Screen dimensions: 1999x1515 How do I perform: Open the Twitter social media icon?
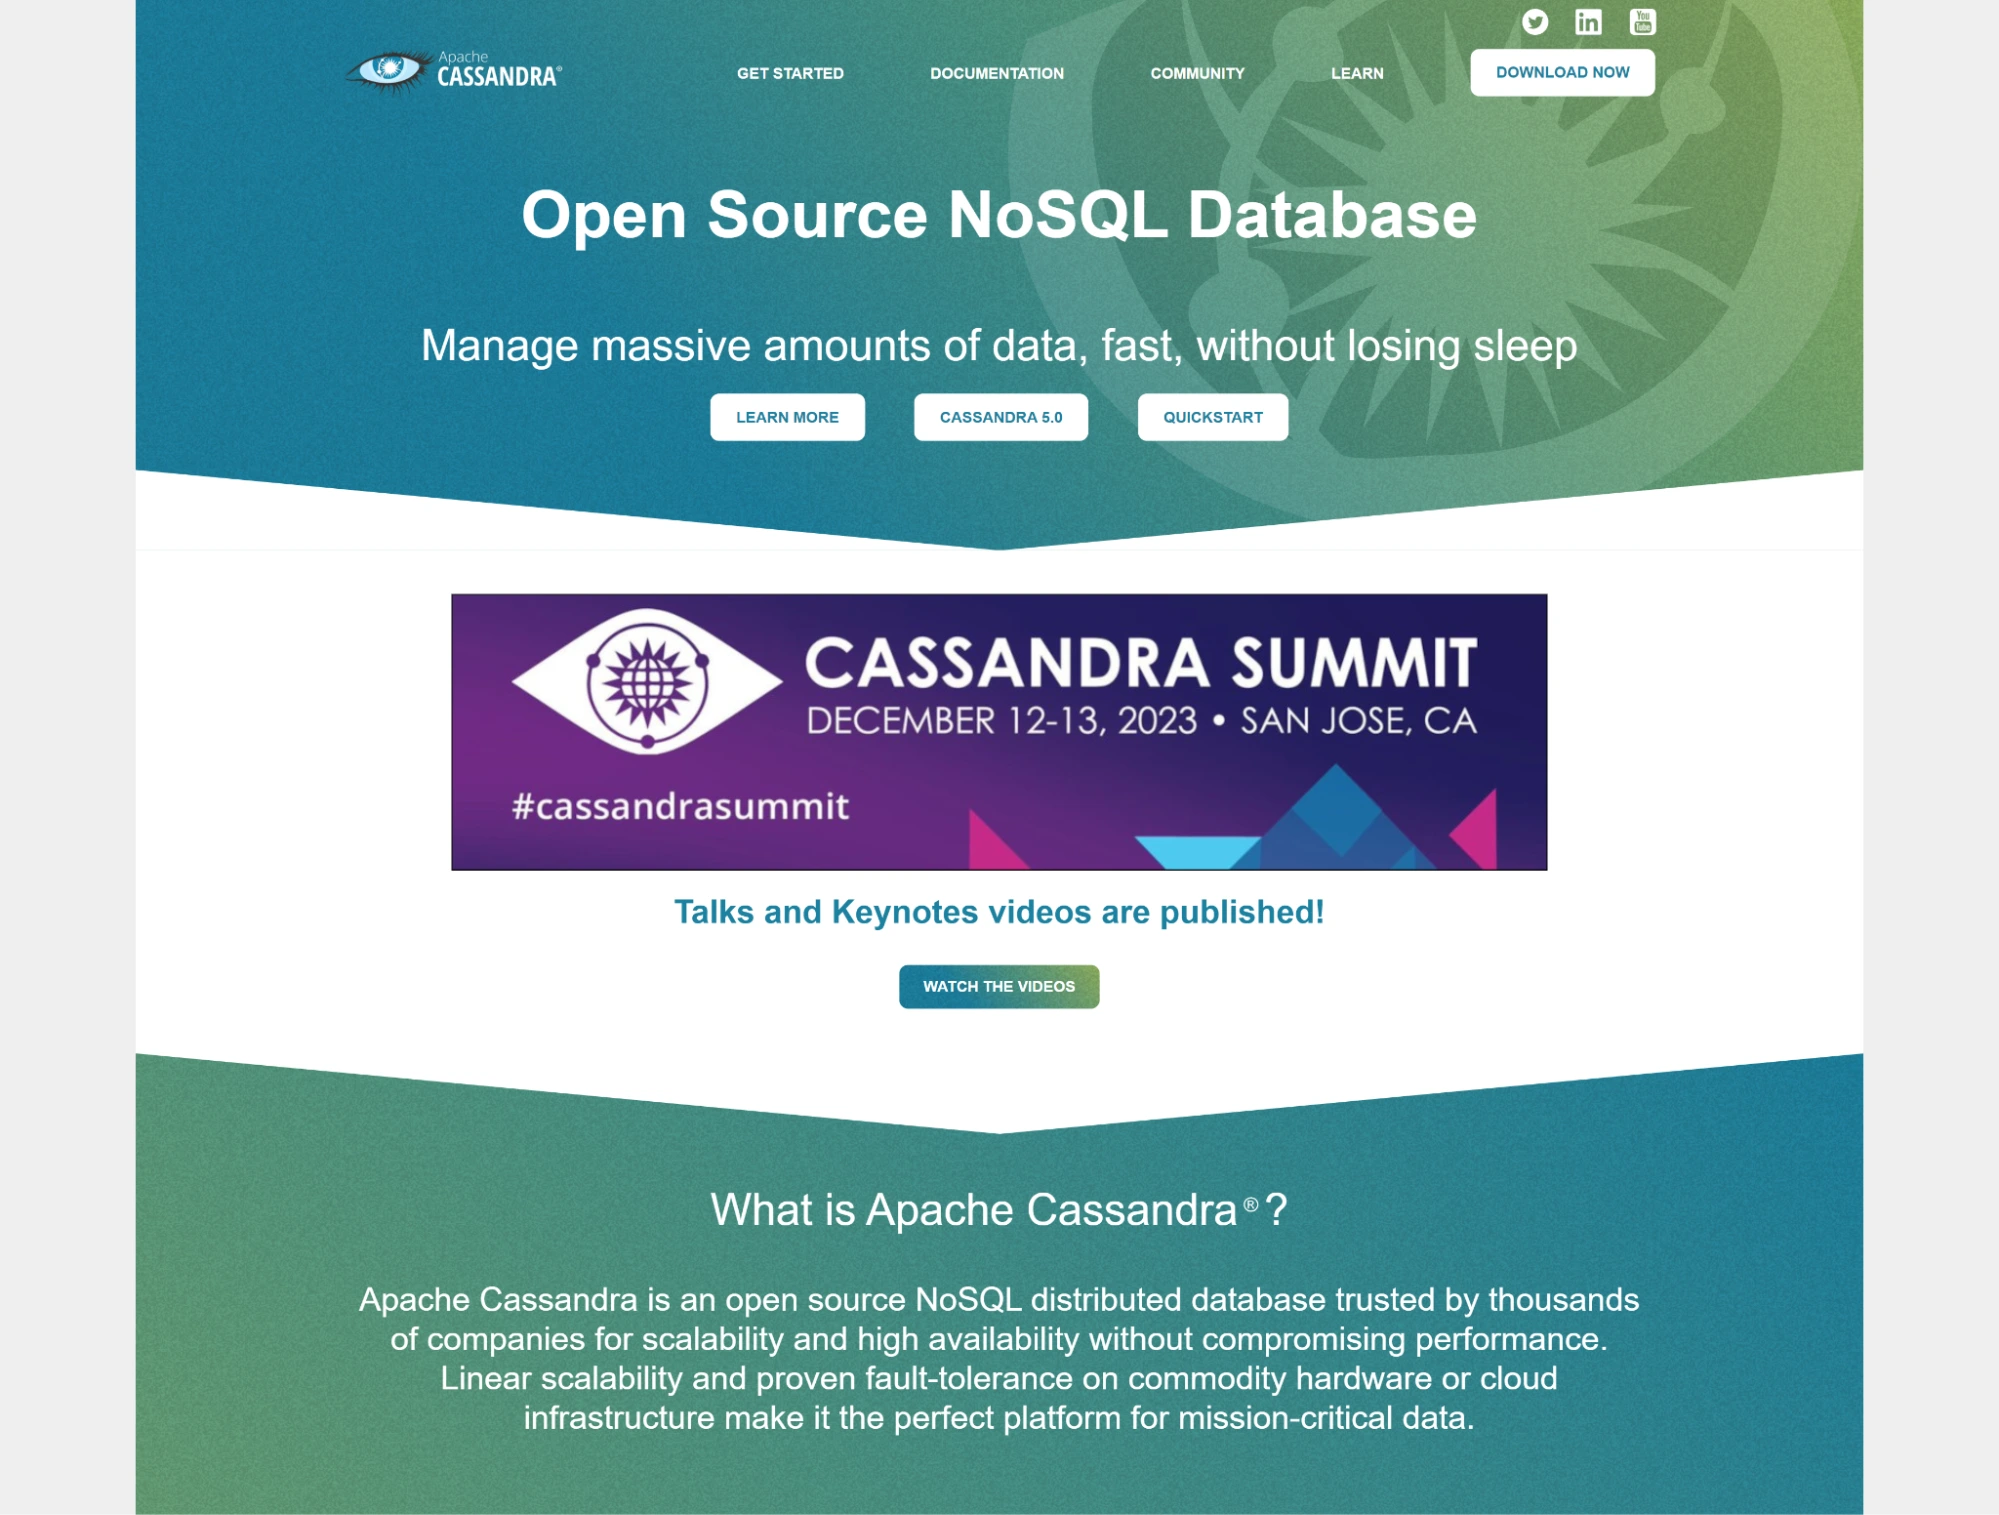point(1534,21)
